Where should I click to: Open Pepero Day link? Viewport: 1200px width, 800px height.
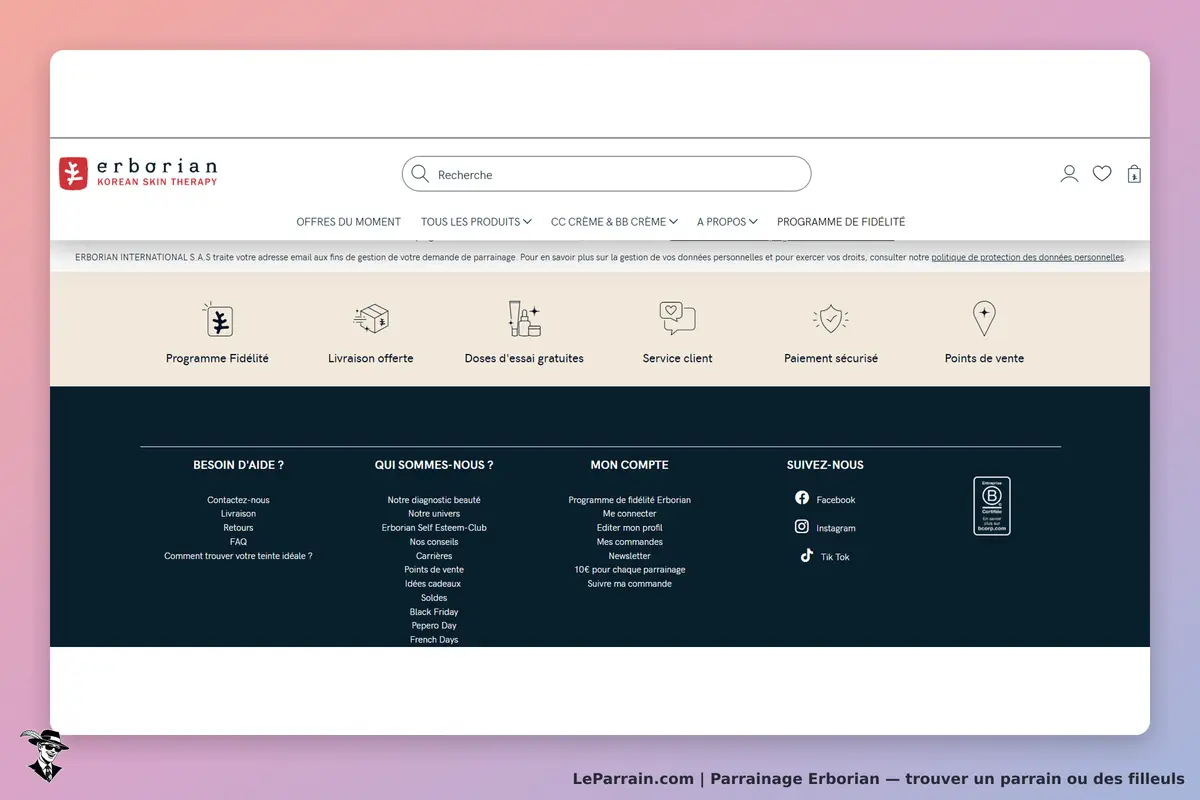pos(434,626)
